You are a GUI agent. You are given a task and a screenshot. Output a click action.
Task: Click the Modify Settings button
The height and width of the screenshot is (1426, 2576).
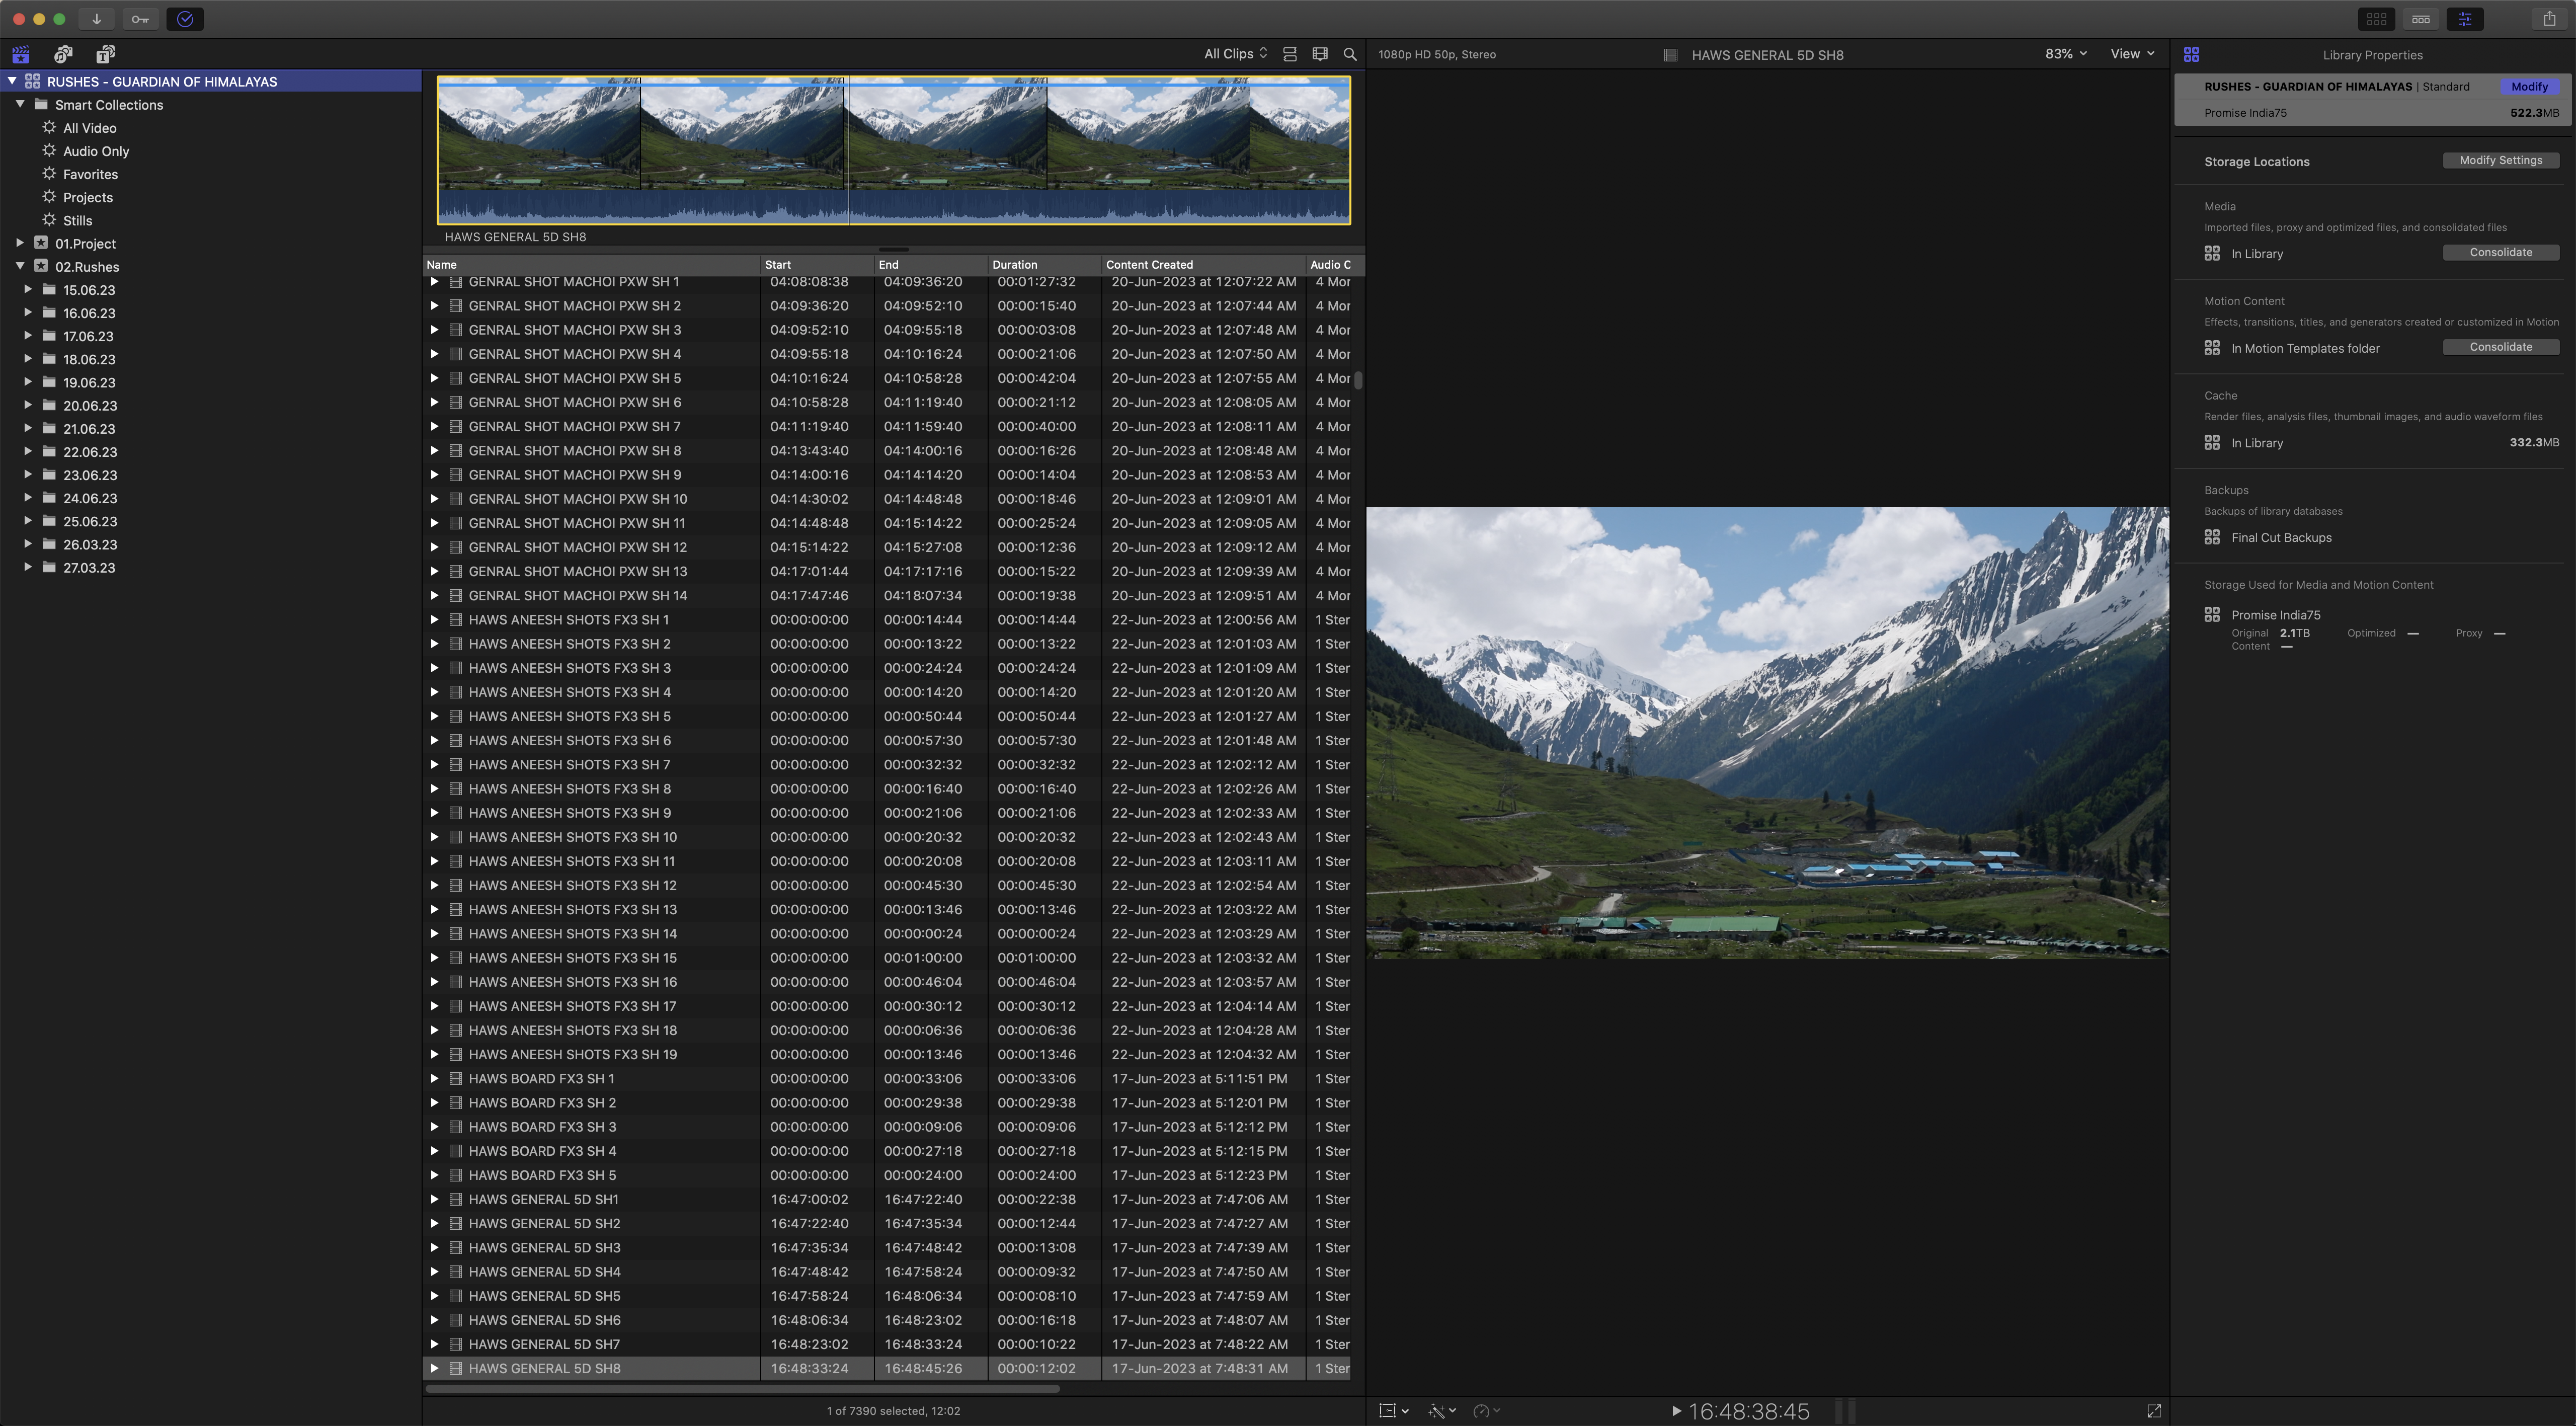click(x=2500, y=160)
